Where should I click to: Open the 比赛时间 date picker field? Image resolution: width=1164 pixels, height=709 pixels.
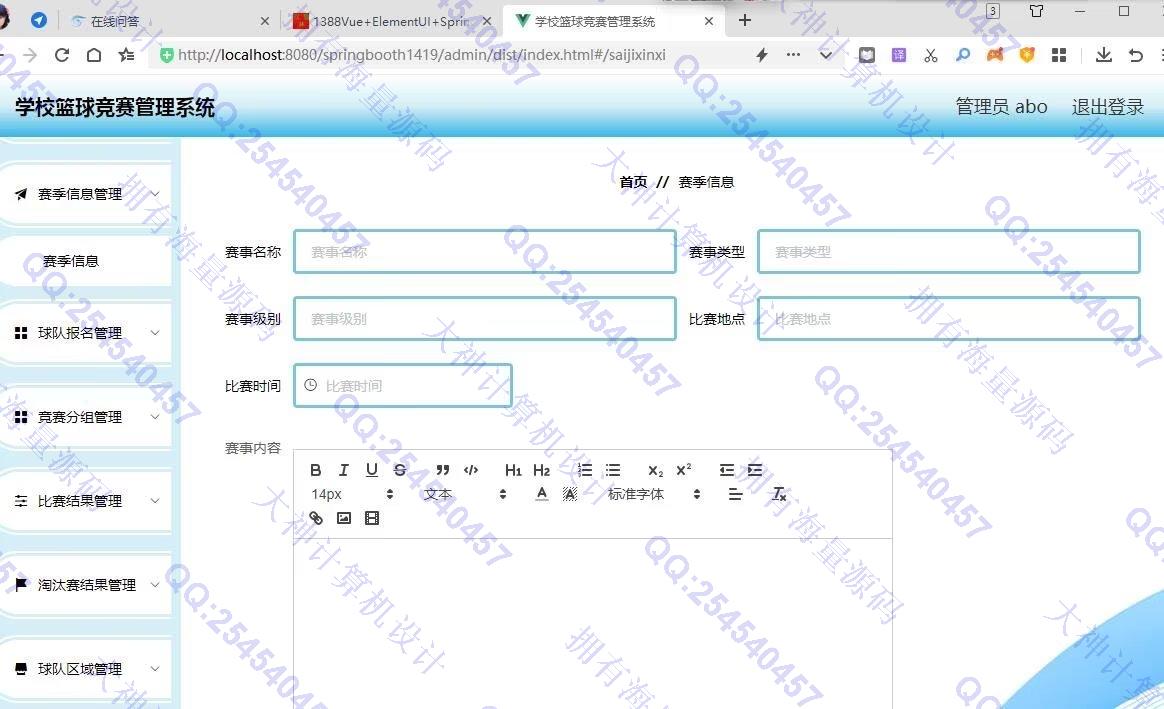pyautogui.click(x=403, y=385)
